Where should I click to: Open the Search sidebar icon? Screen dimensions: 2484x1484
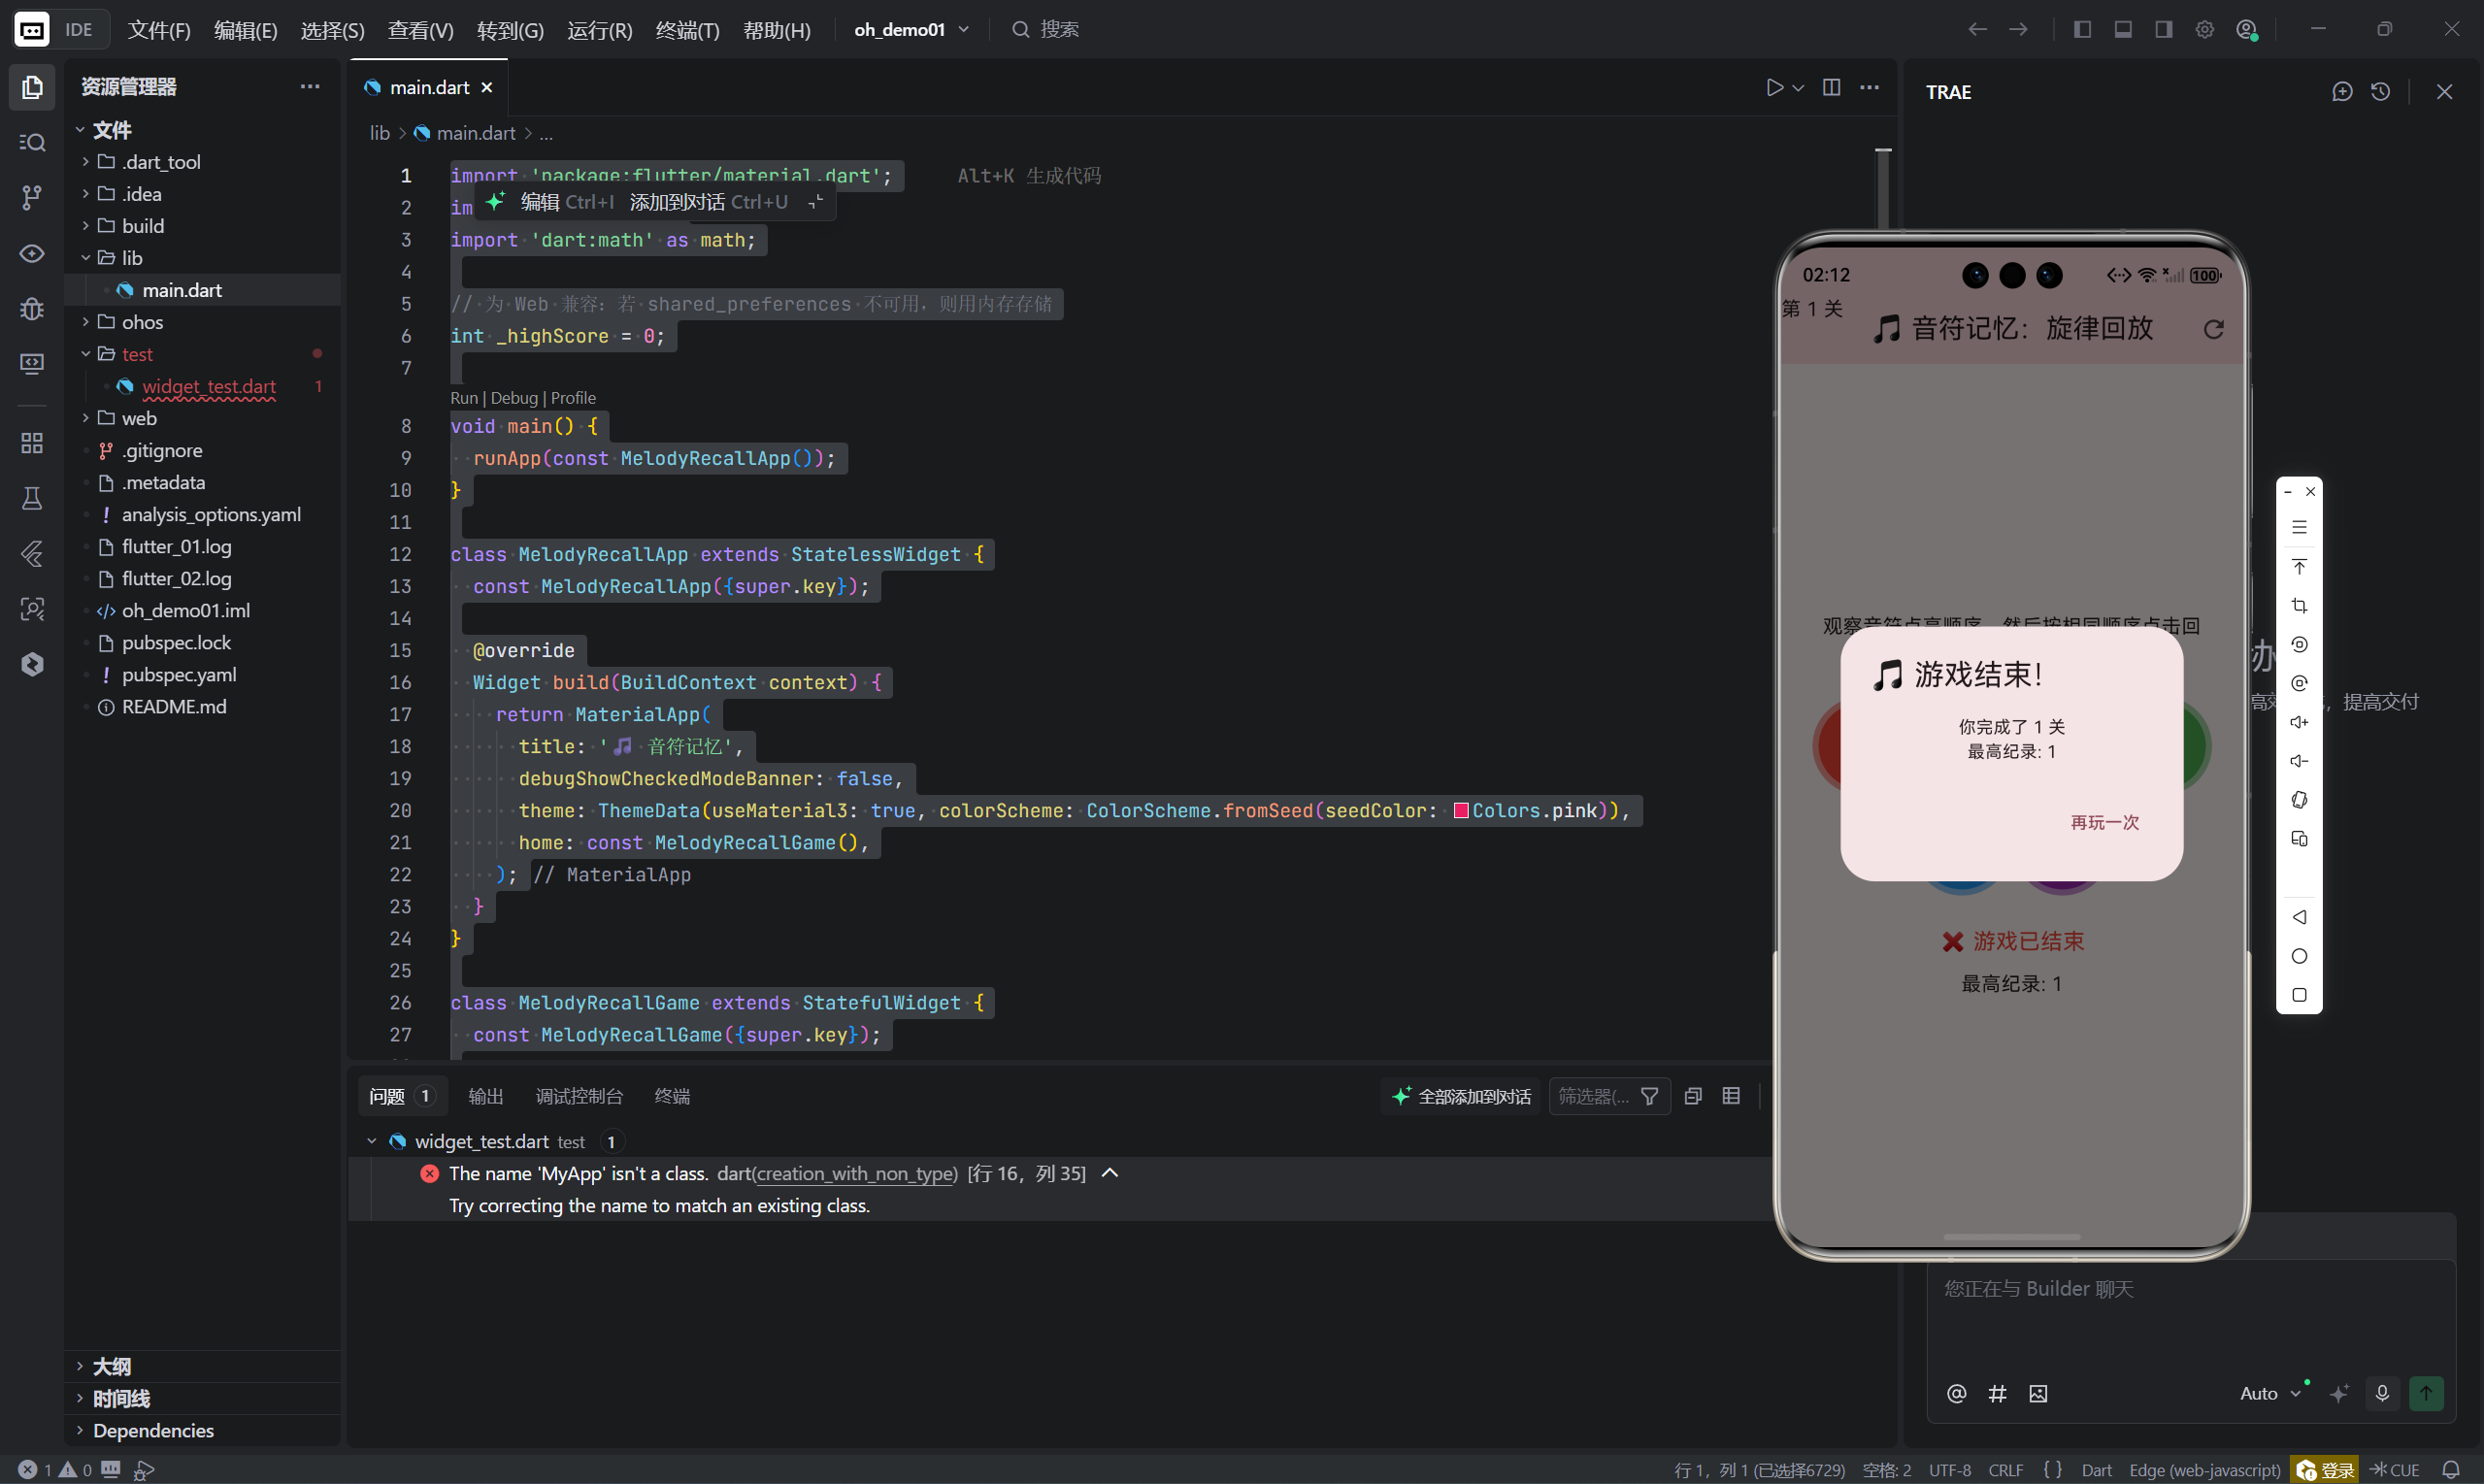click(32, 143)
